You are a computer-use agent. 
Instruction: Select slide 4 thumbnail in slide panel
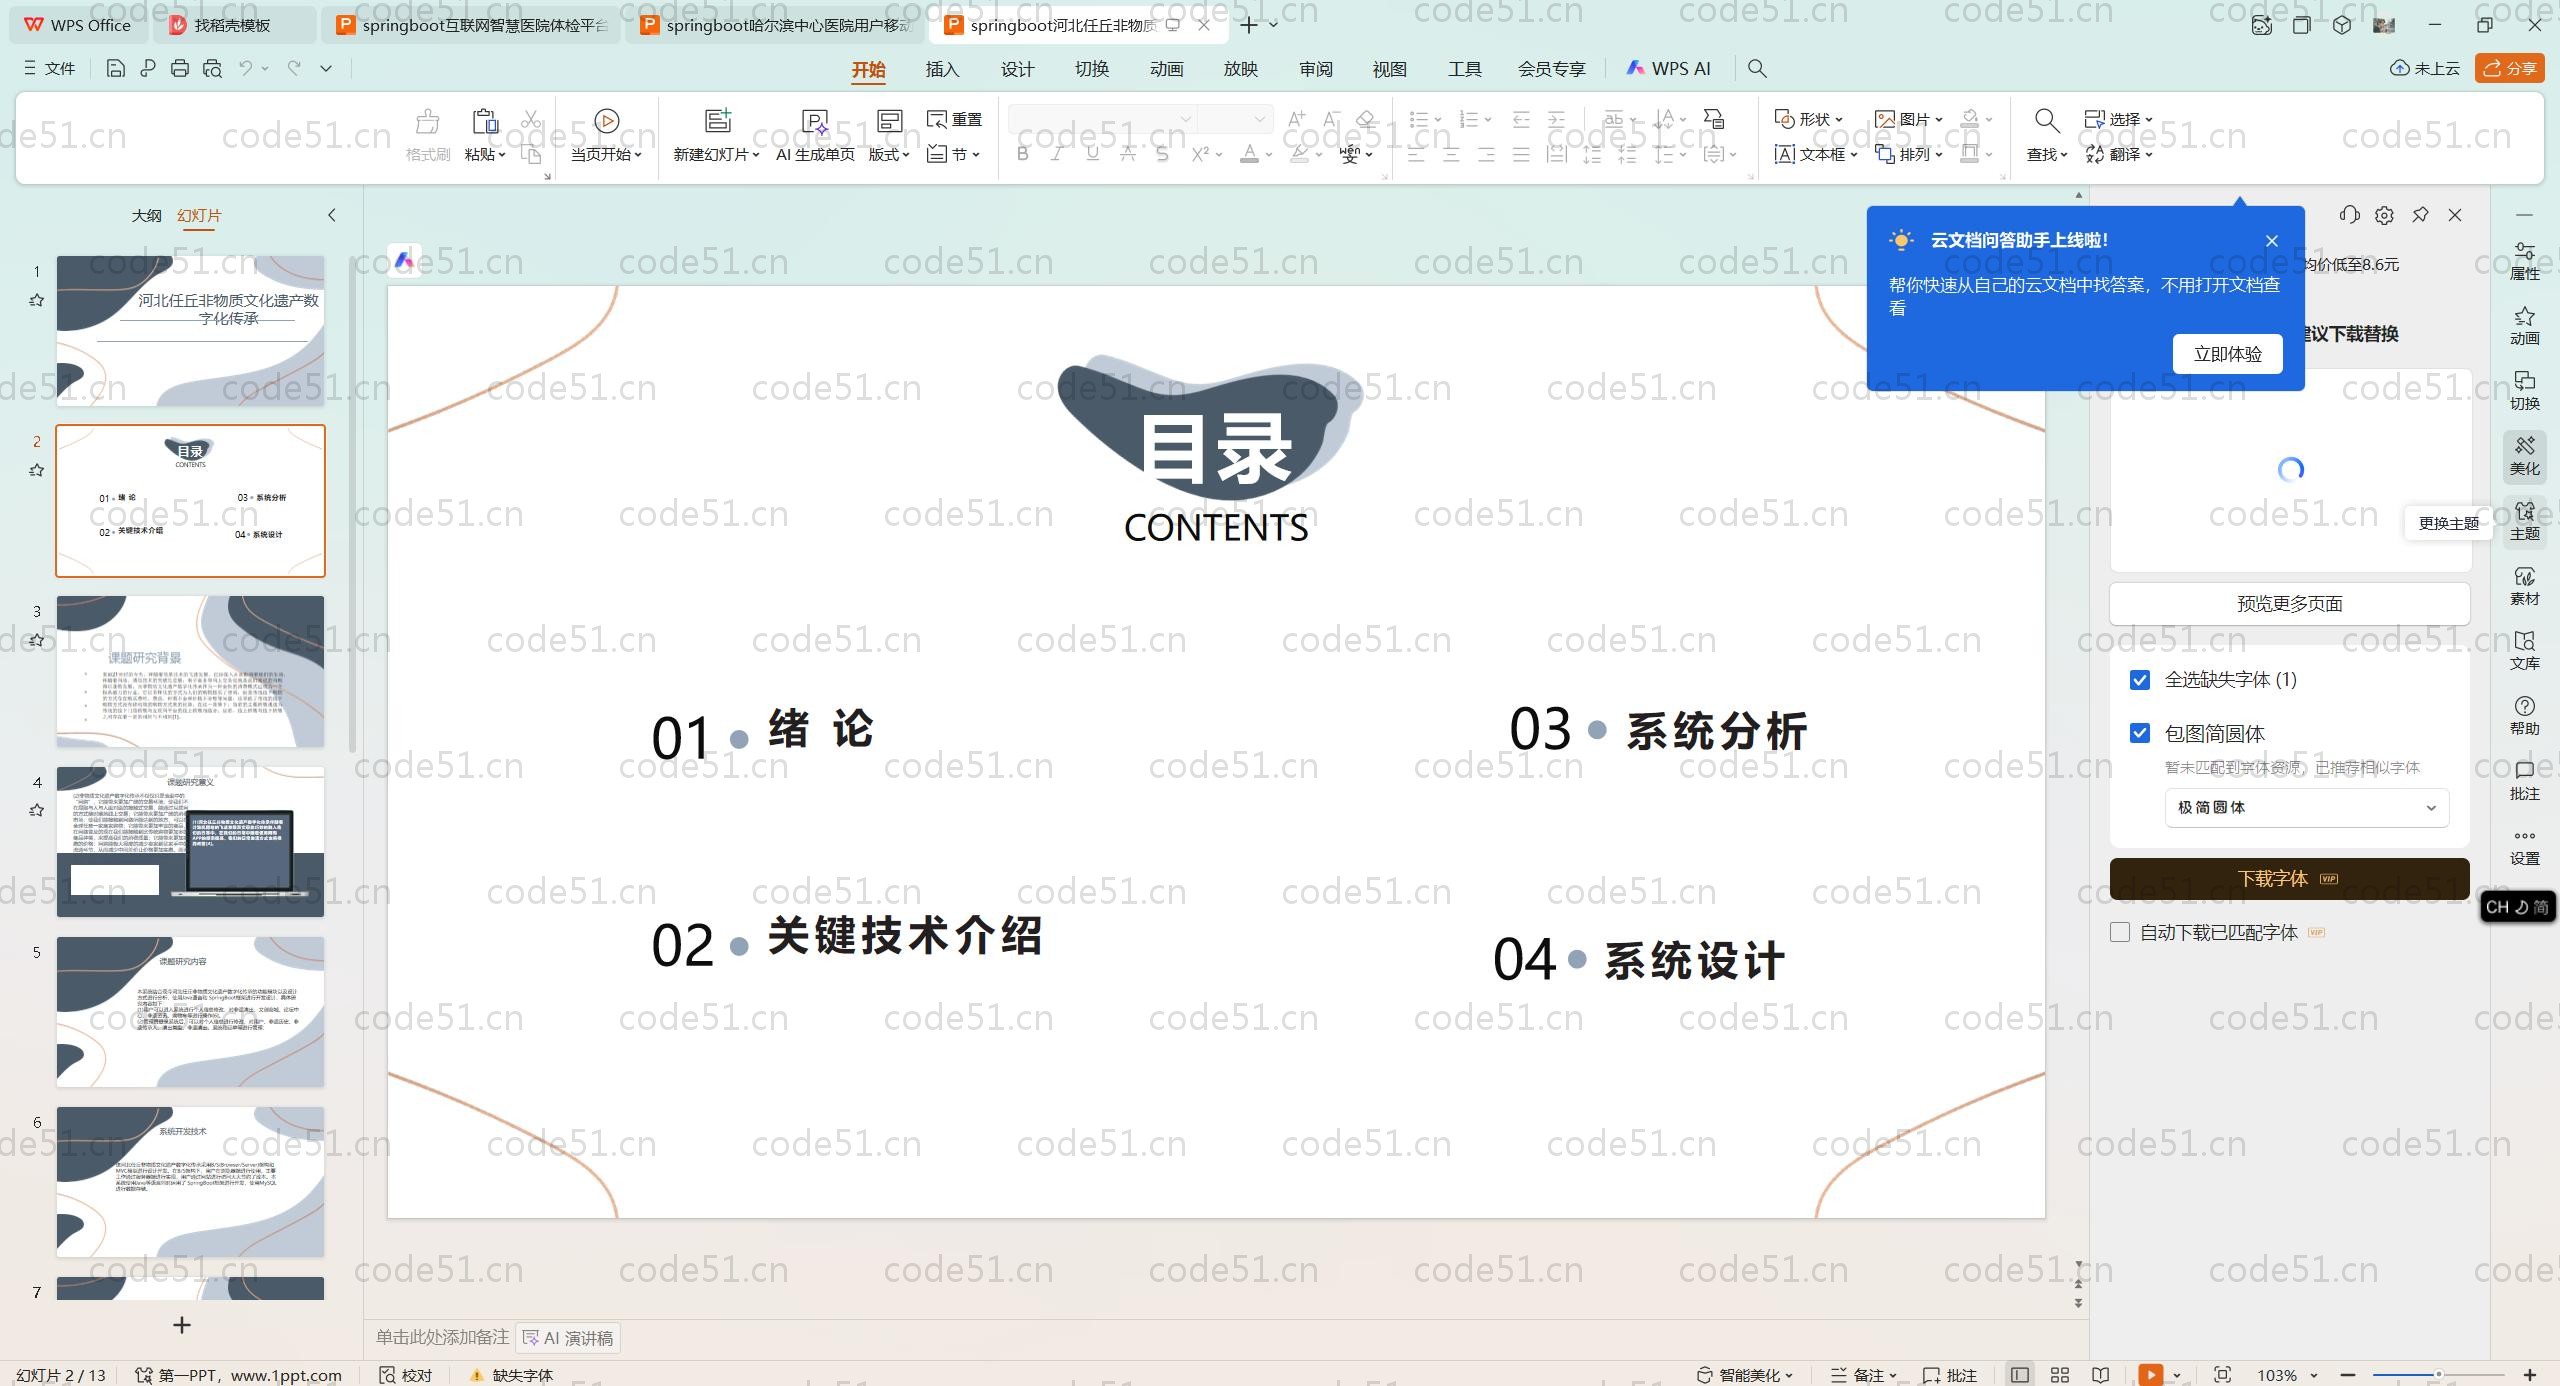190,841
